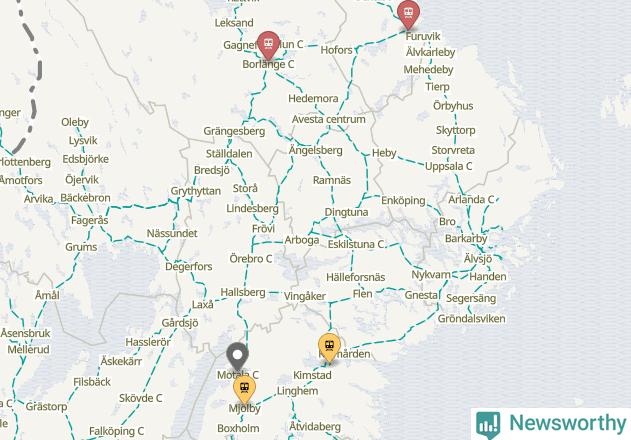Click the Eskilstuna C station label
The height and width of the screenshot is (440, 631).
click(x=356, y=244)
